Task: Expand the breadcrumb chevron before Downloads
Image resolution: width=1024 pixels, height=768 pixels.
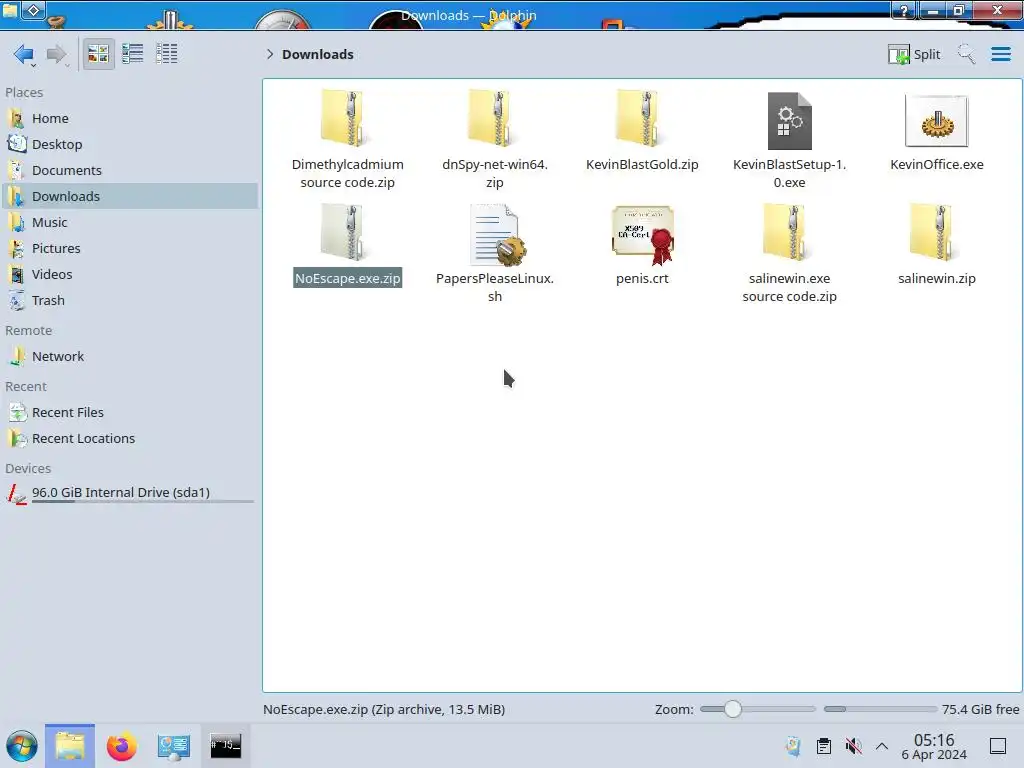Action: pyautogui.click(x=270, y=54)
